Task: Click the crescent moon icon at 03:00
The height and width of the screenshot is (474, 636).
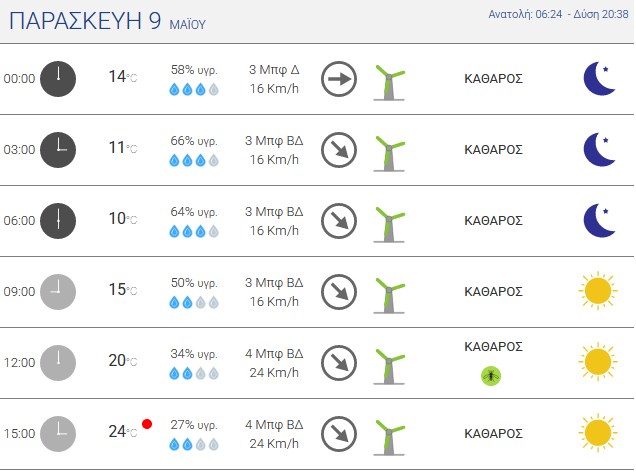Action: pyautogui.click(x=599, y=150)
